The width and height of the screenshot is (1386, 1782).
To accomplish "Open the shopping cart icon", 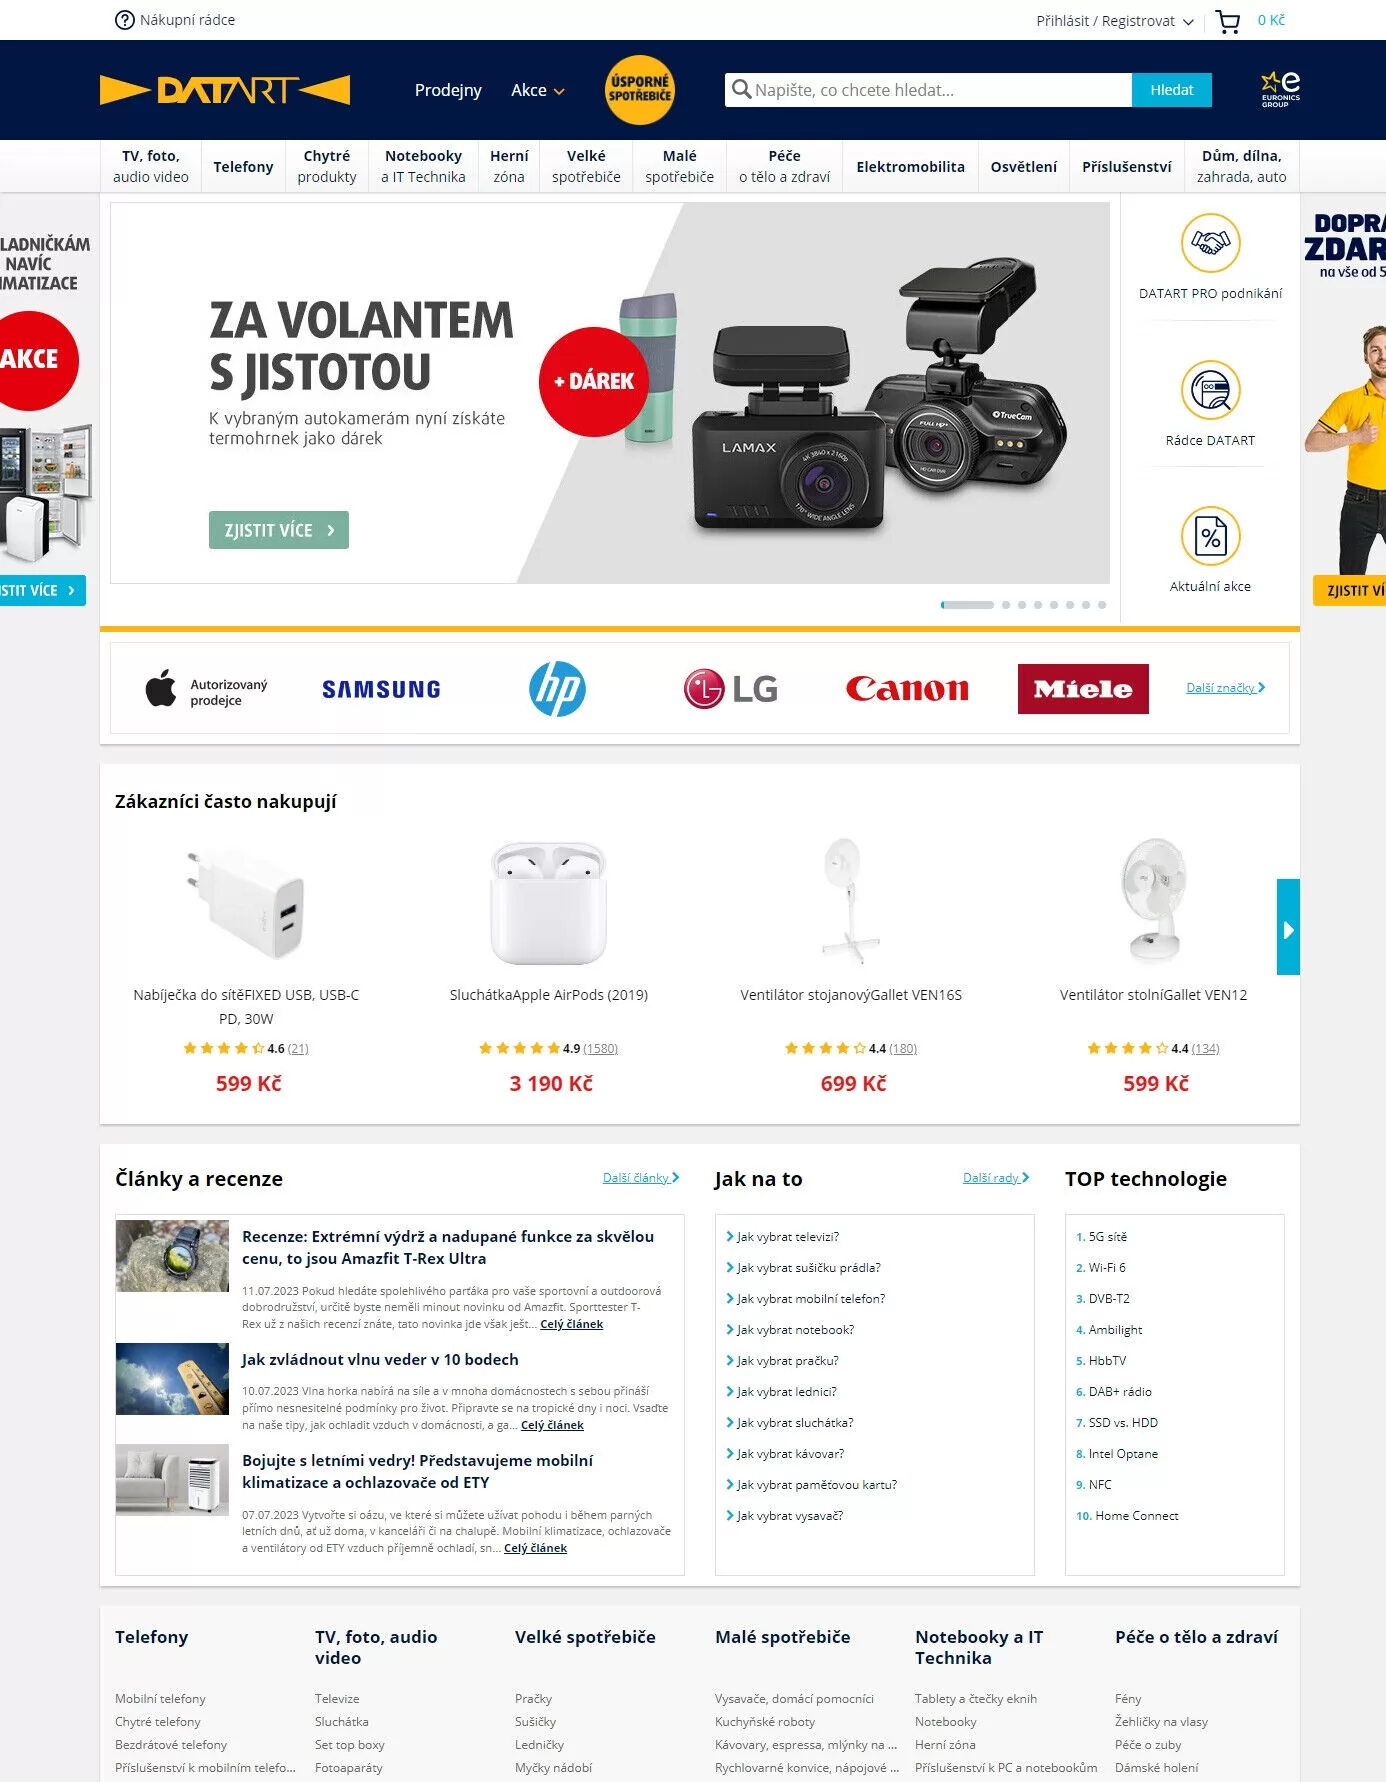I will (x=1227, y=21).
